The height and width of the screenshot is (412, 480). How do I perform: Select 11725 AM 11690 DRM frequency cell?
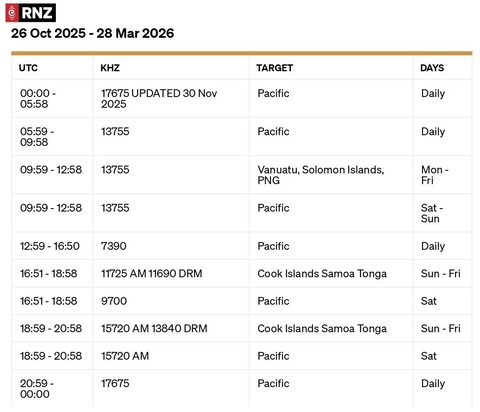coord(171,274)
